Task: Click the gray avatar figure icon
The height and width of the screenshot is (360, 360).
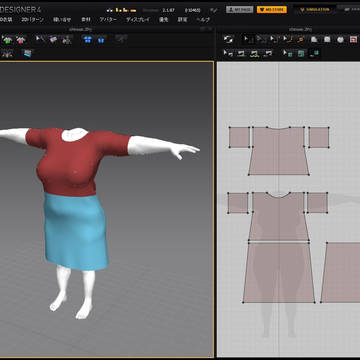Action: [x=67, y=40]
